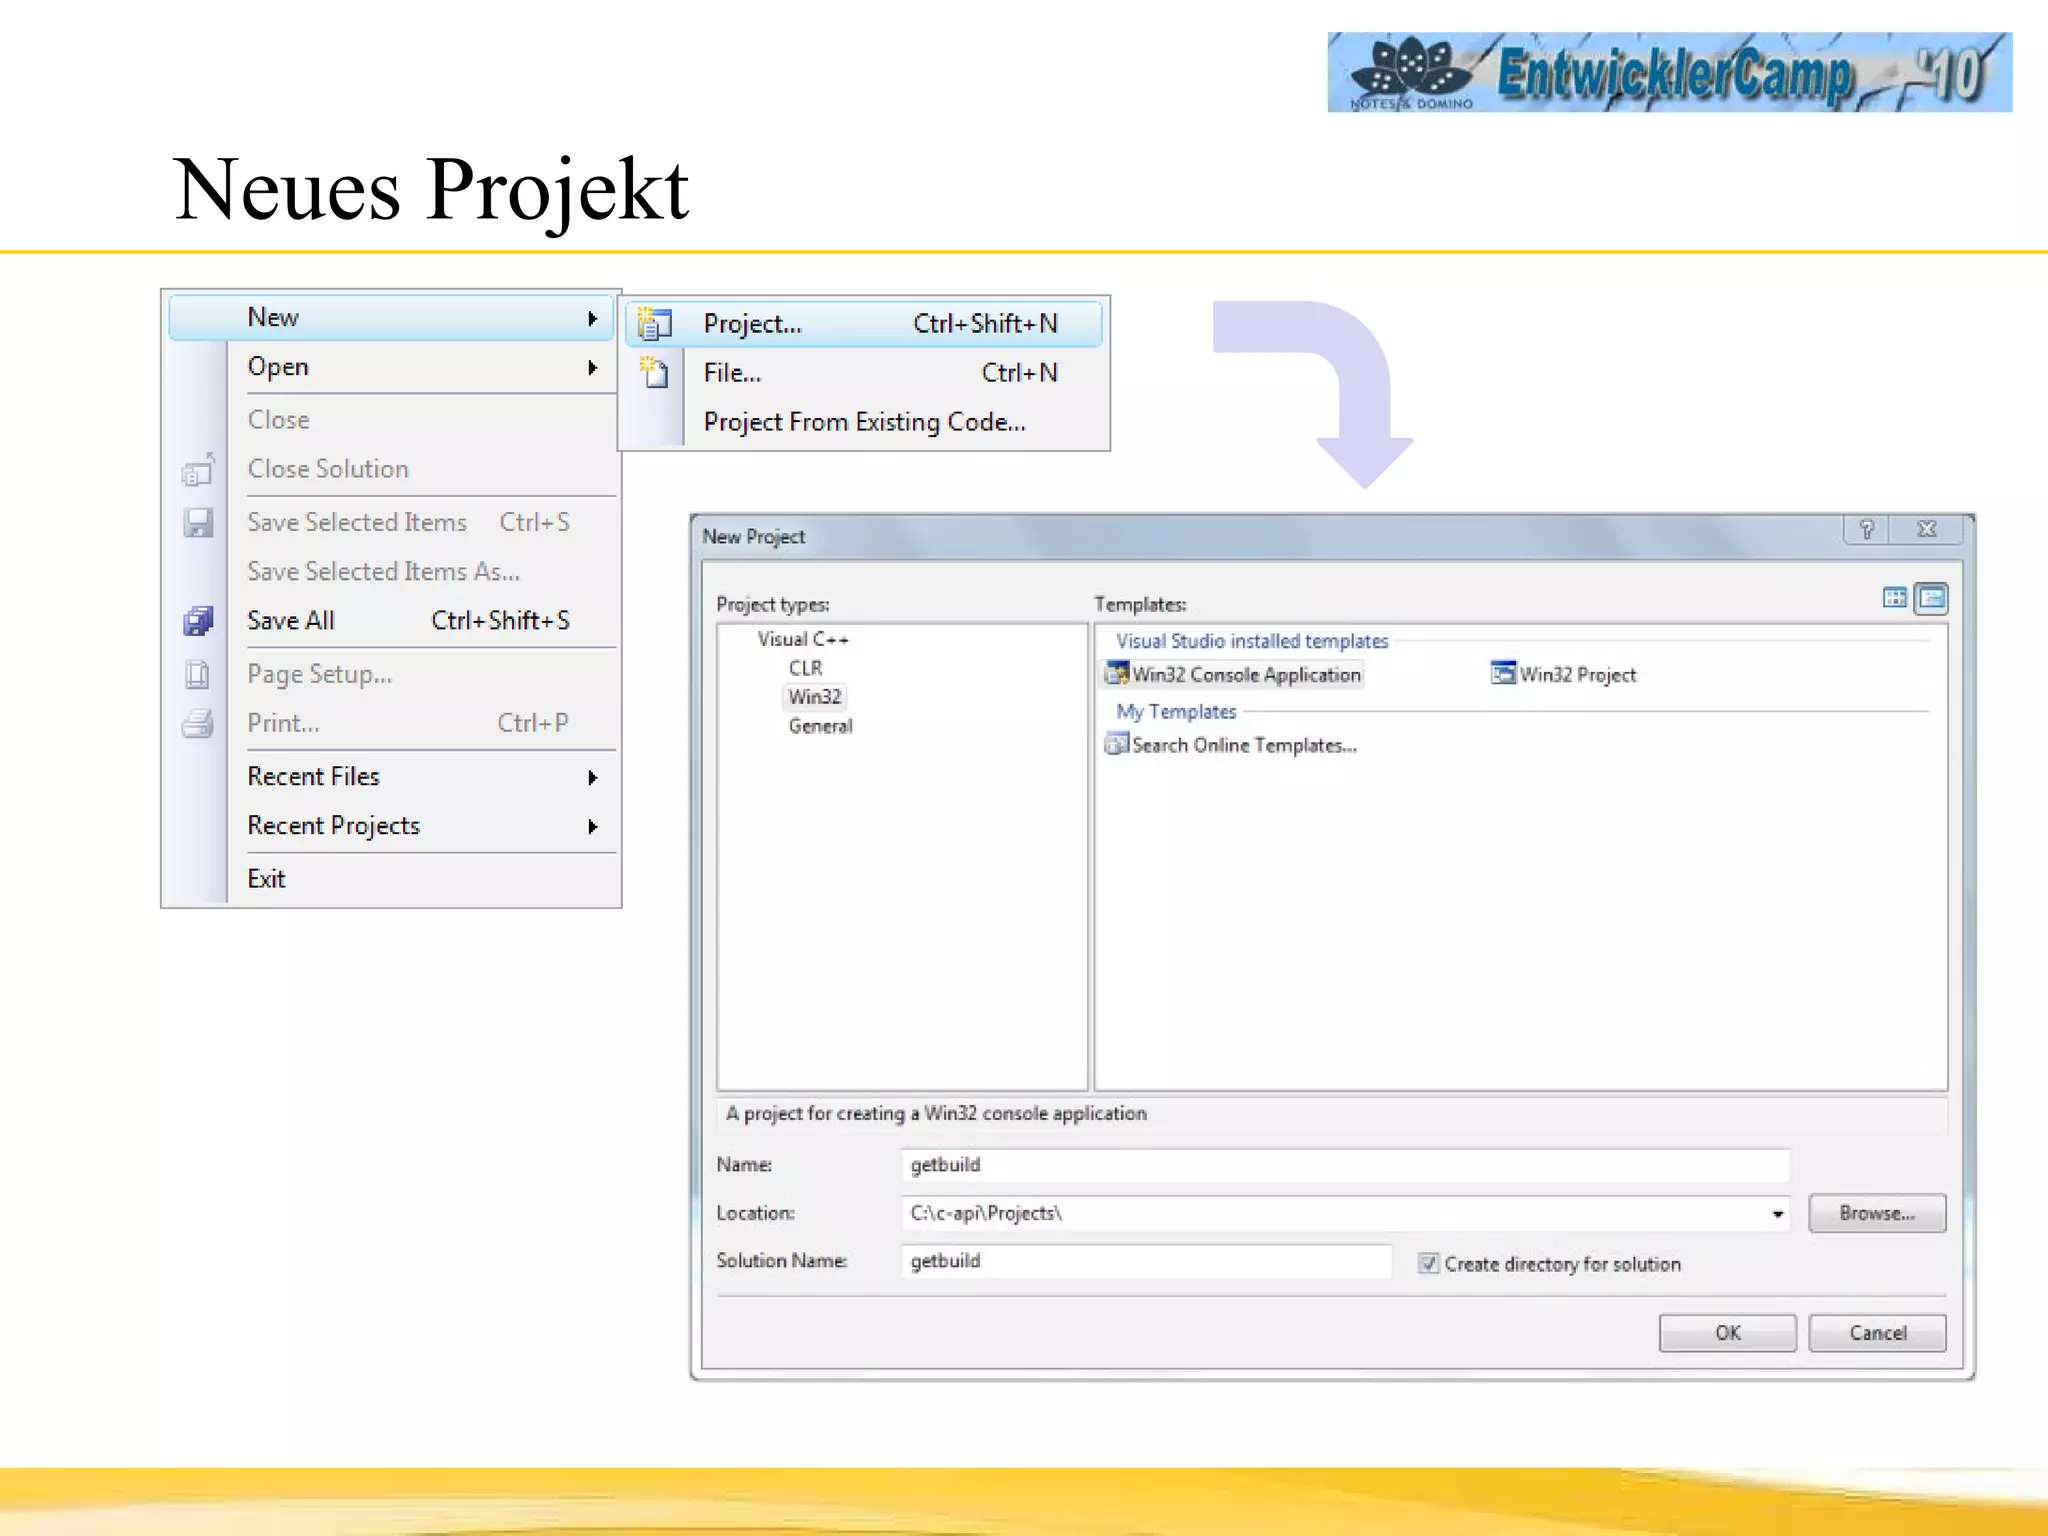Image resolution: width=2048 pixels, height=1536 pixels.
Task: Select Win32 Console Application template icon
Action: (x=1116, y=674)
